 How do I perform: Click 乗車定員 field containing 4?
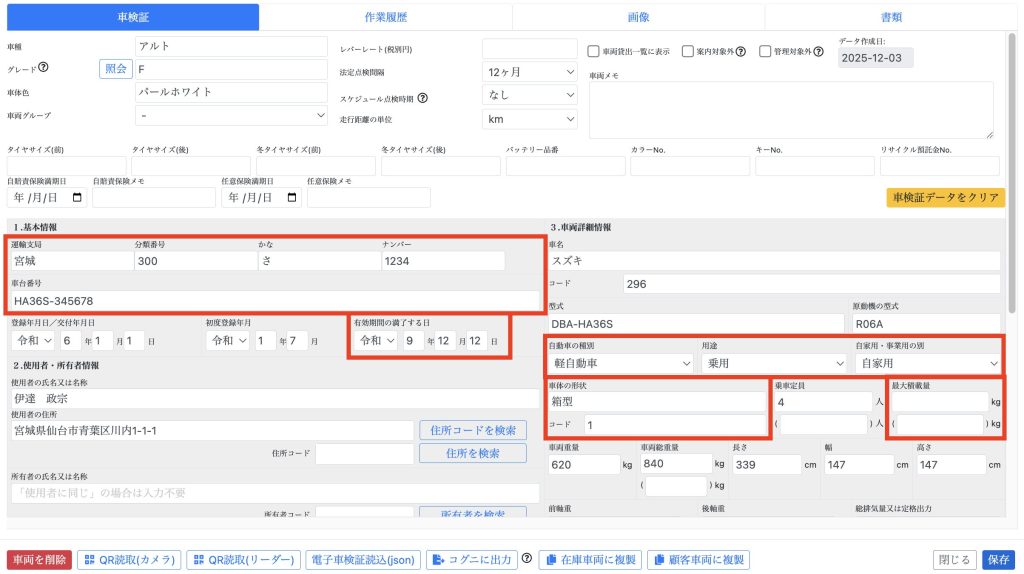[x=823, y=402]
